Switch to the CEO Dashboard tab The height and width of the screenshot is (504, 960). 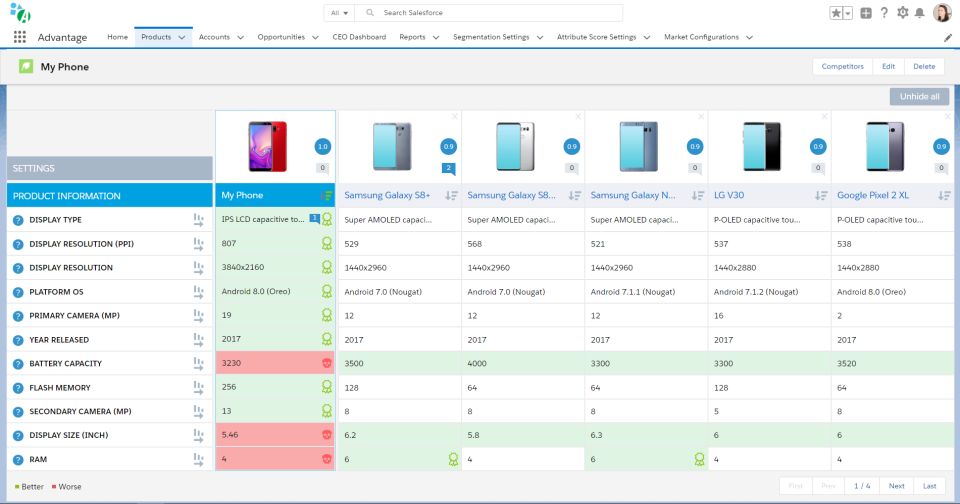[359, 37]
